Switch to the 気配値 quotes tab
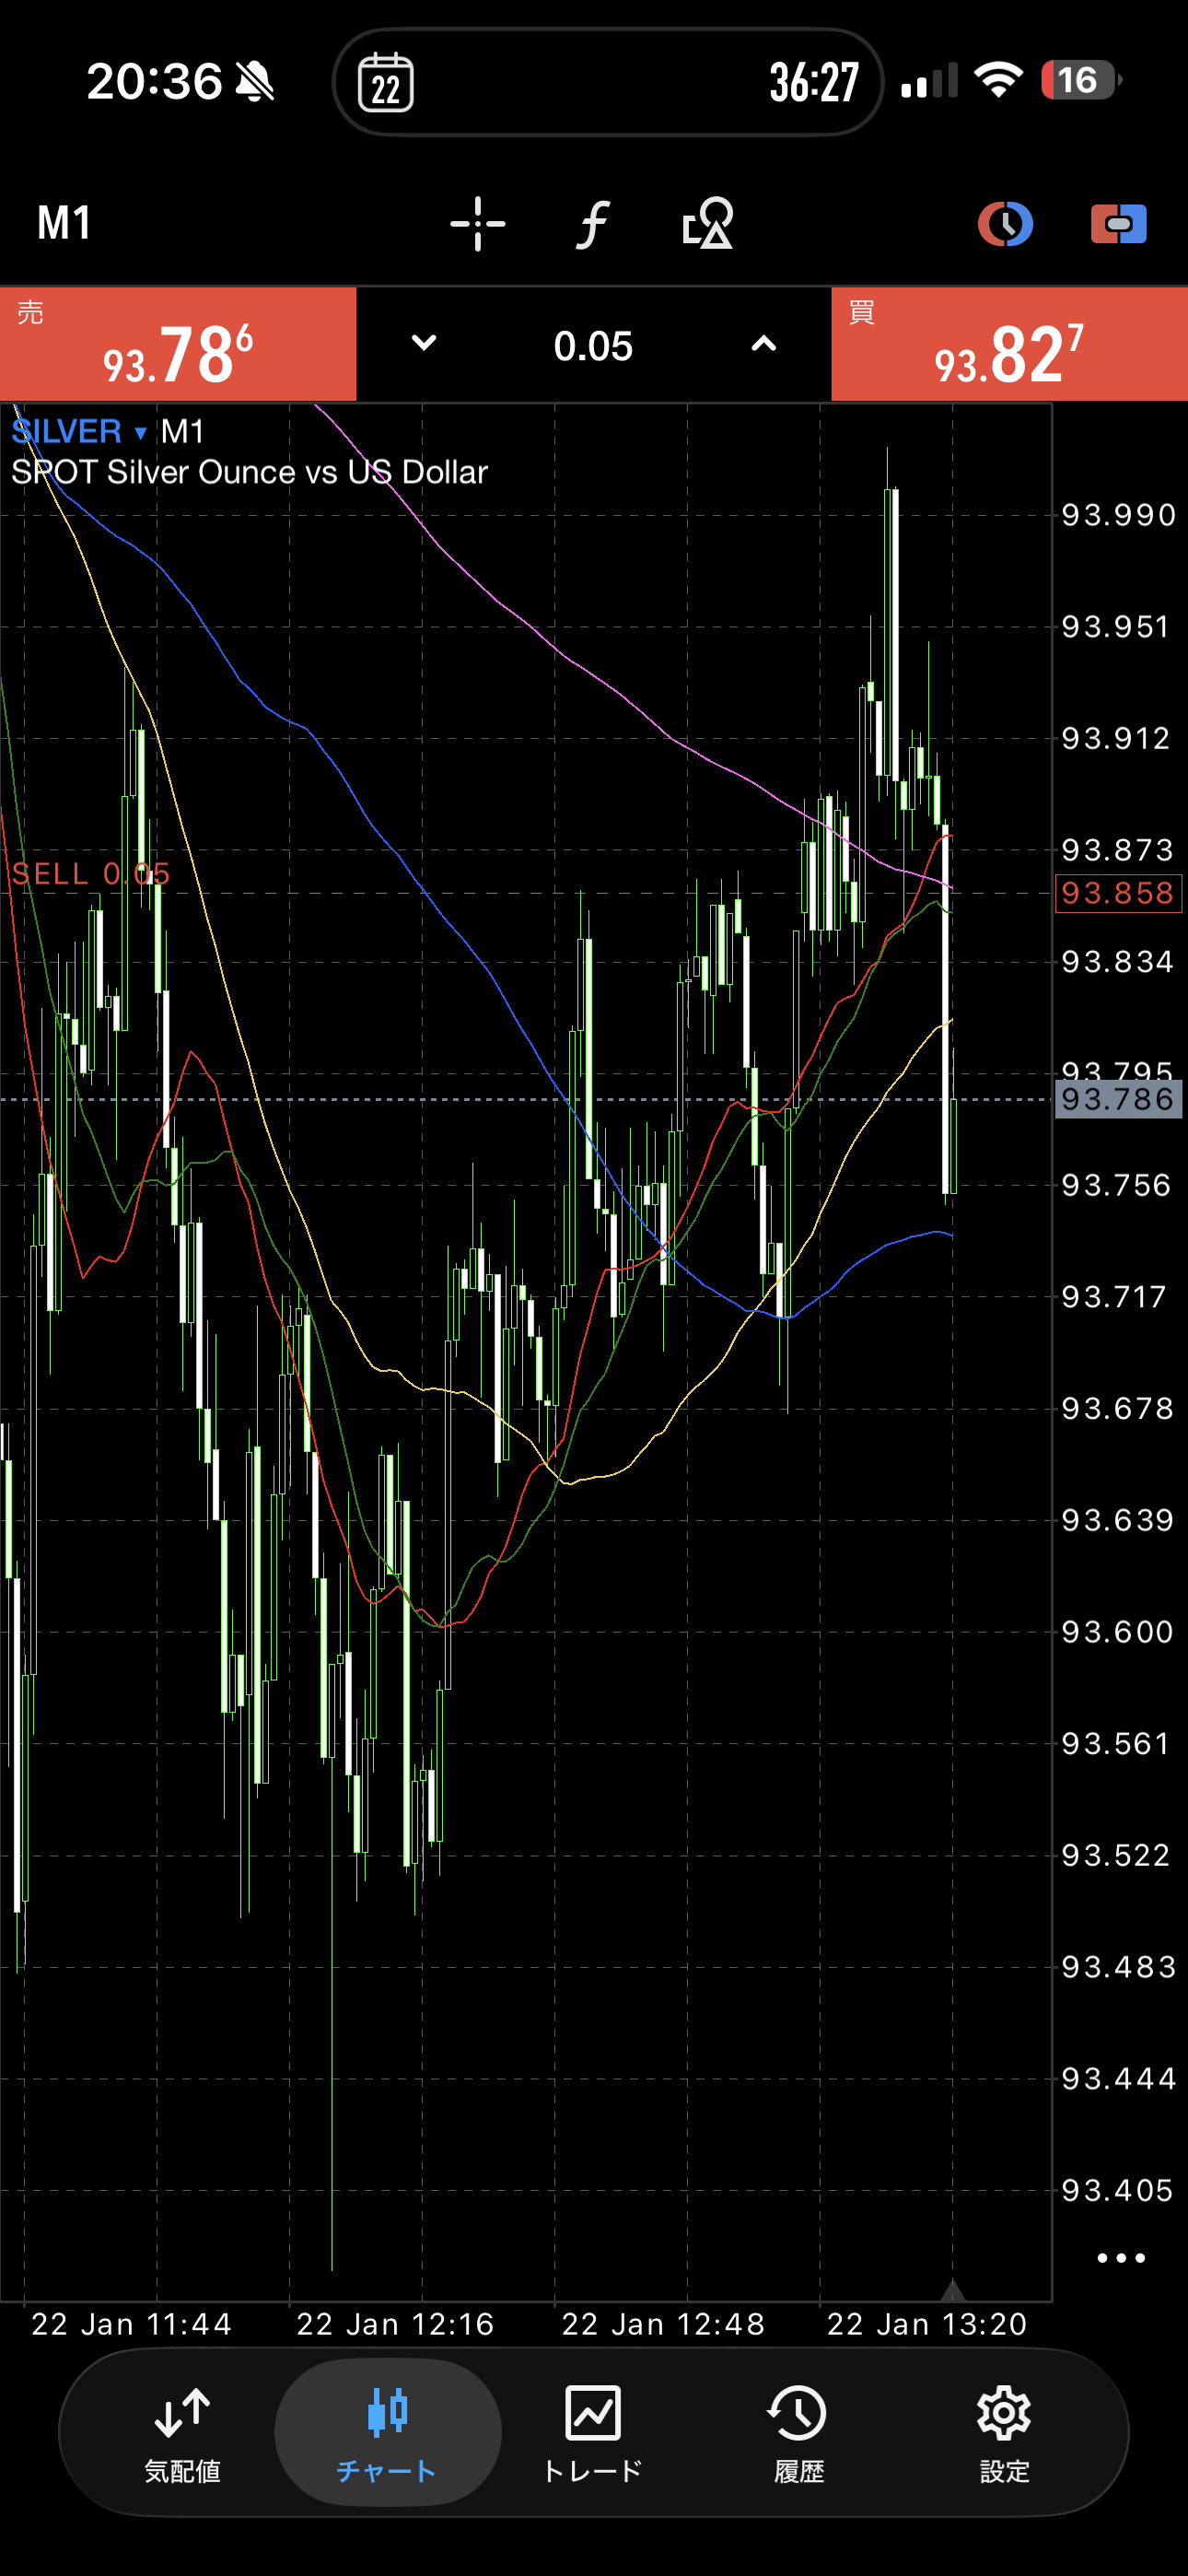 182,2432
